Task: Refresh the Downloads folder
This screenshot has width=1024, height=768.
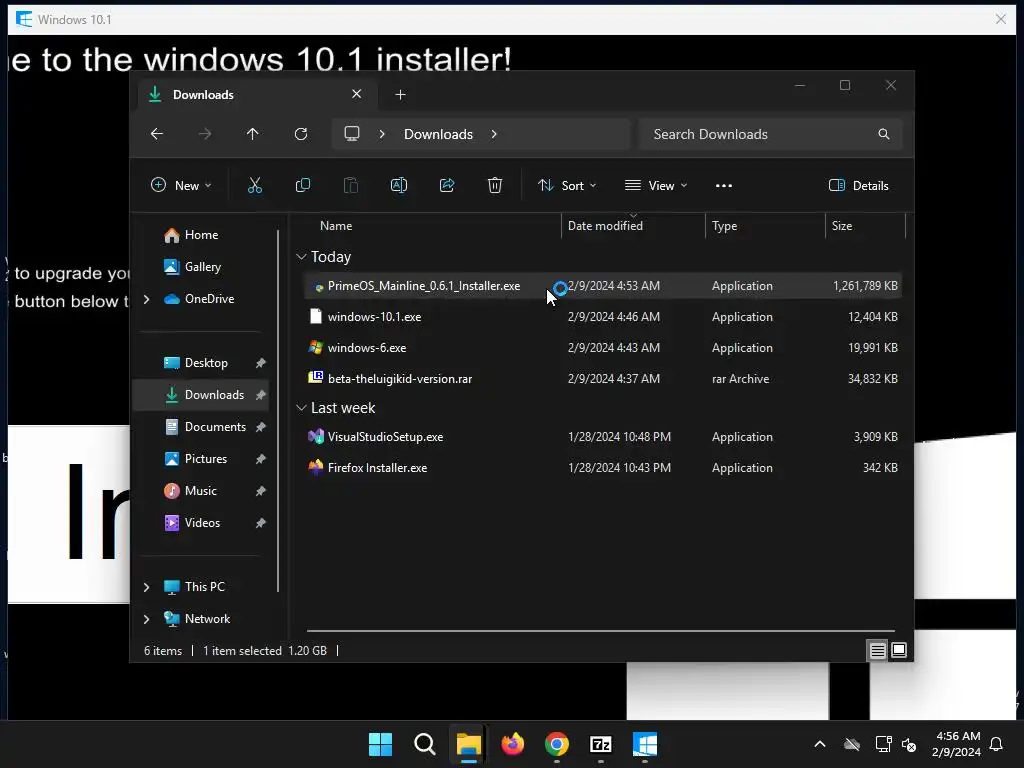Action: (x=301, y=134)
